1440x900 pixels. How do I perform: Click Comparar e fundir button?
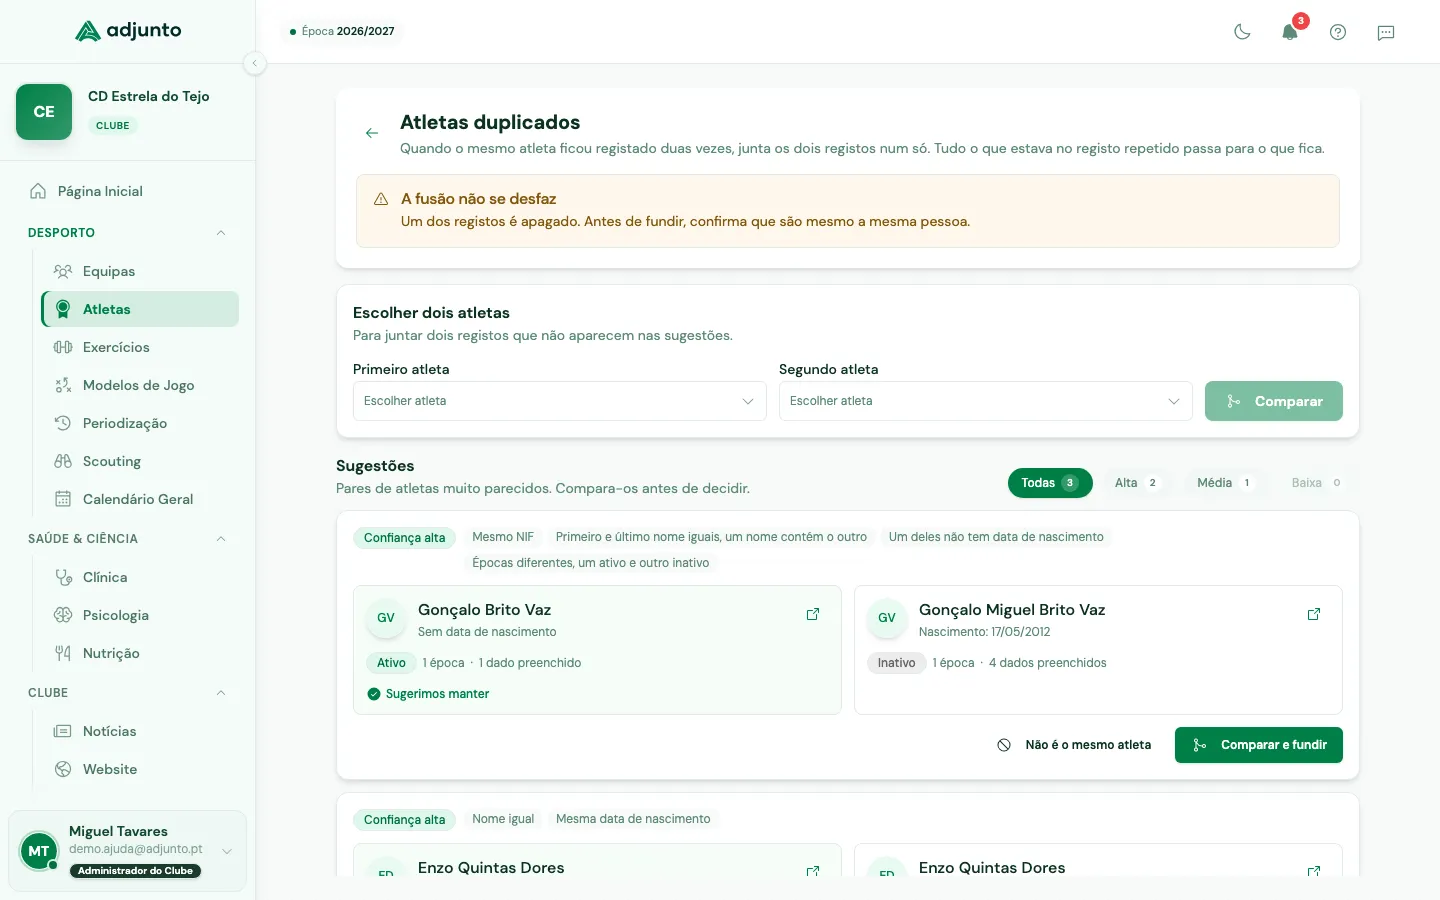tap(1258, 745)
